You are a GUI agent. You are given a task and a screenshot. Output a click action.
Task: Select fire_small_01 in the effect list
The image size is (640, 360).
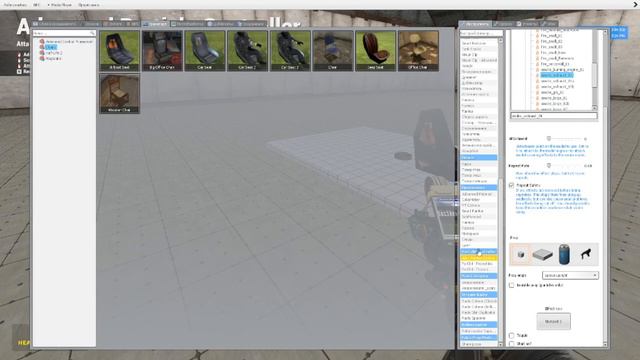coord(551,36)
